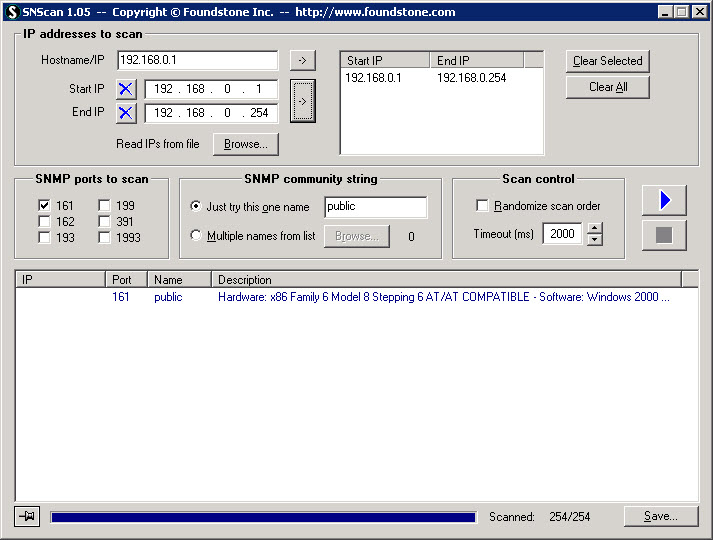Enable SNMP port 199
713x540 pixels.
(104, 205)
